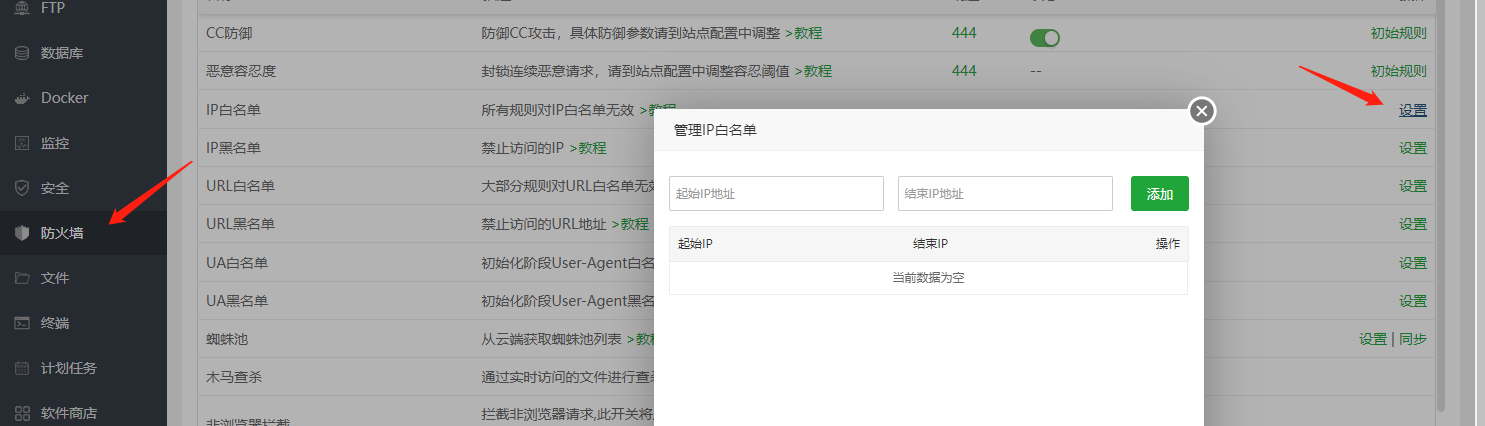Click the page vertical scrollbar
Screen dimensions: 1485x426
pyautogui.click(x=1441, y=205)
